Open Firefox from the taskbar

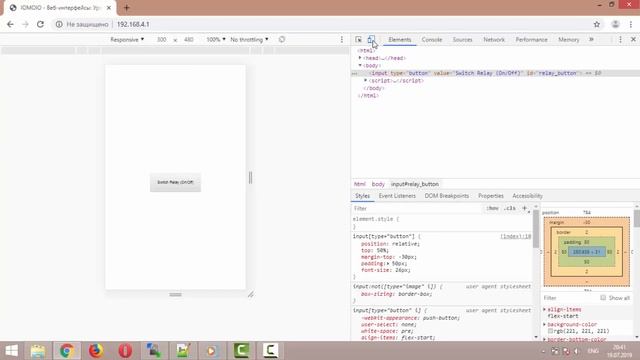point(96,351)
